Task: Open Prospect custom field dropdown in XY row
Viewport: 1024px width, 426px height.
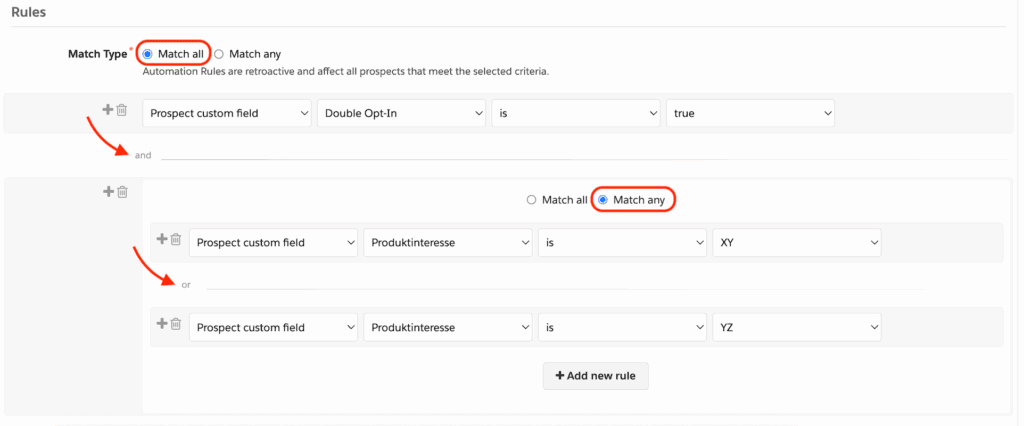Action: tap(274, 243)
